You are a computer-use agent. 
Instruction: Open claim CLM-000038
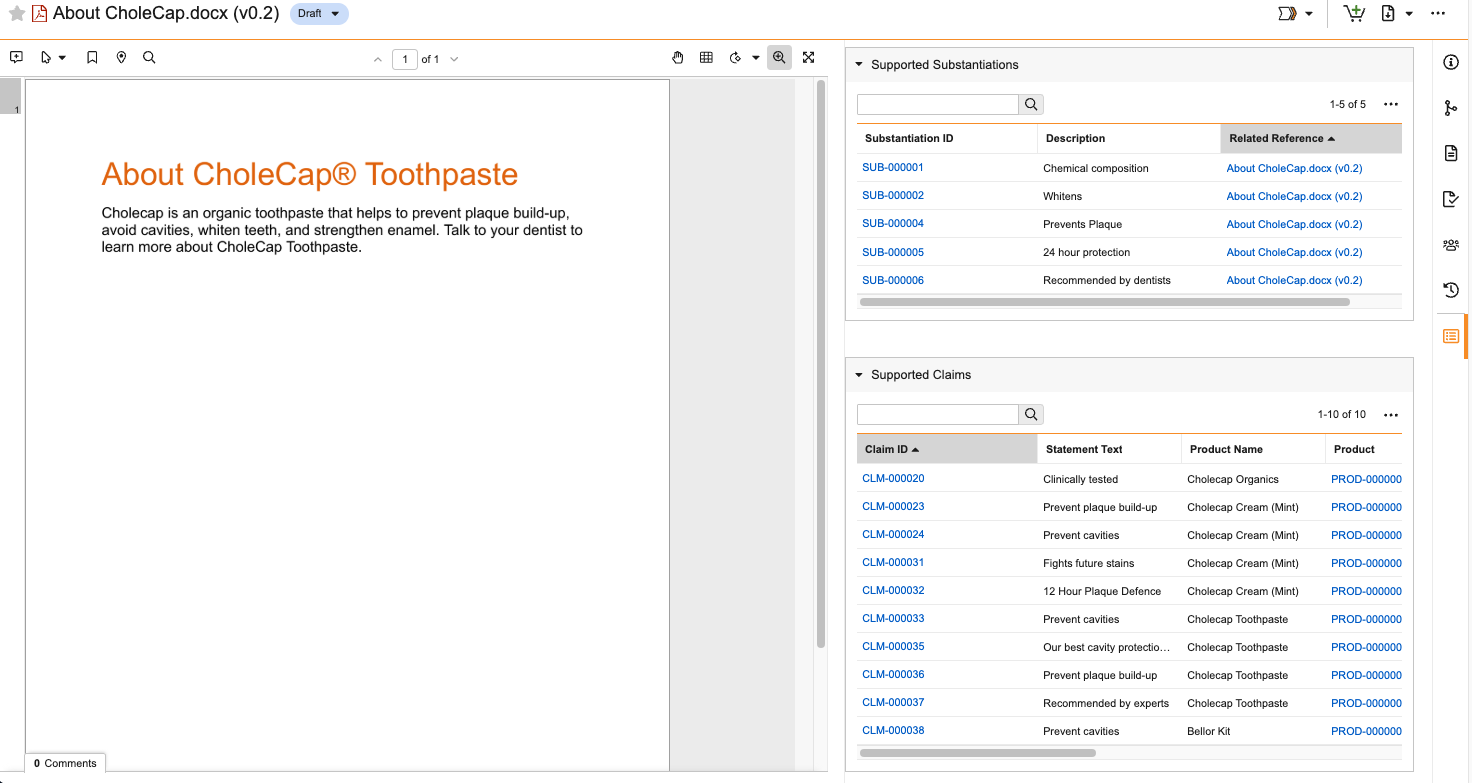(x=893, y=730)
